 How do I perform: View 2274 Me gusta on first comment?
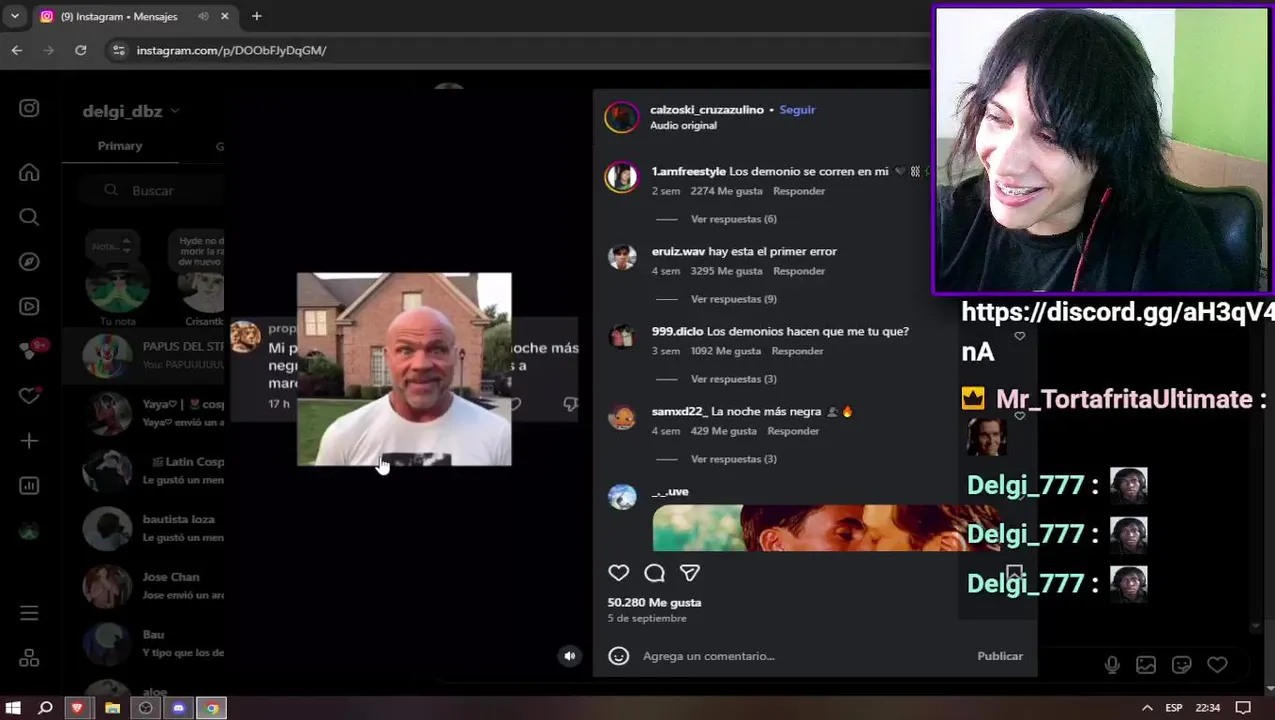coord(726,191)
